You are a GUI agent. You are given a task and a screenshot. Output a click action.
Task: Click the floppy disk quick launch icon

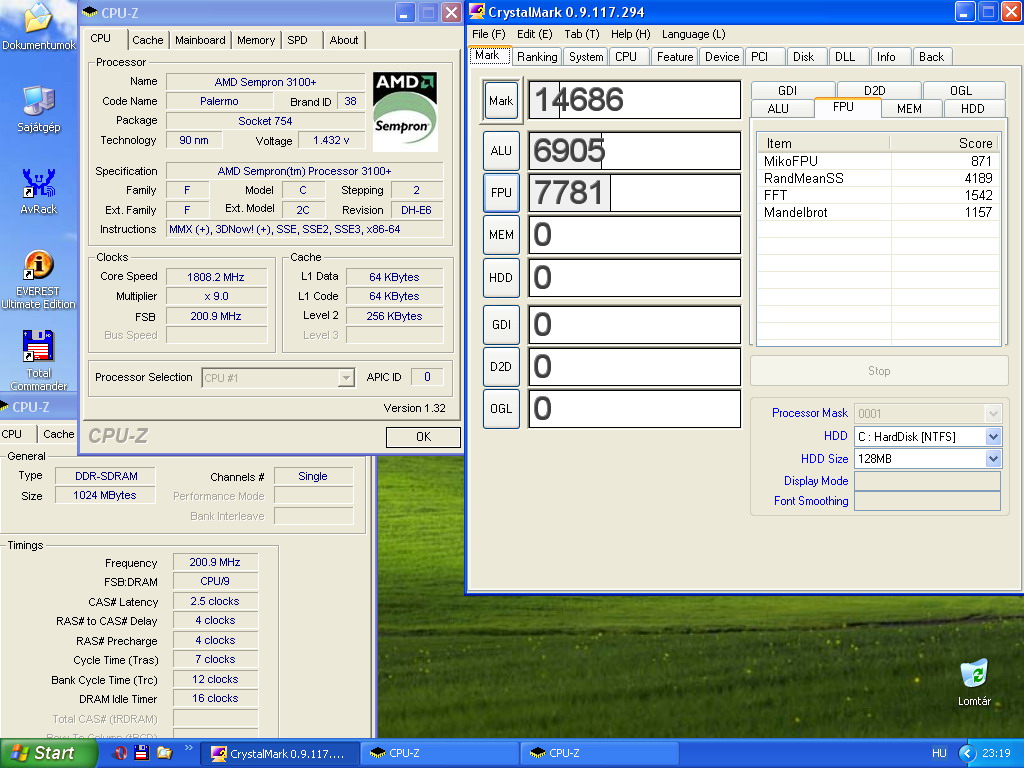click(142, 753)
